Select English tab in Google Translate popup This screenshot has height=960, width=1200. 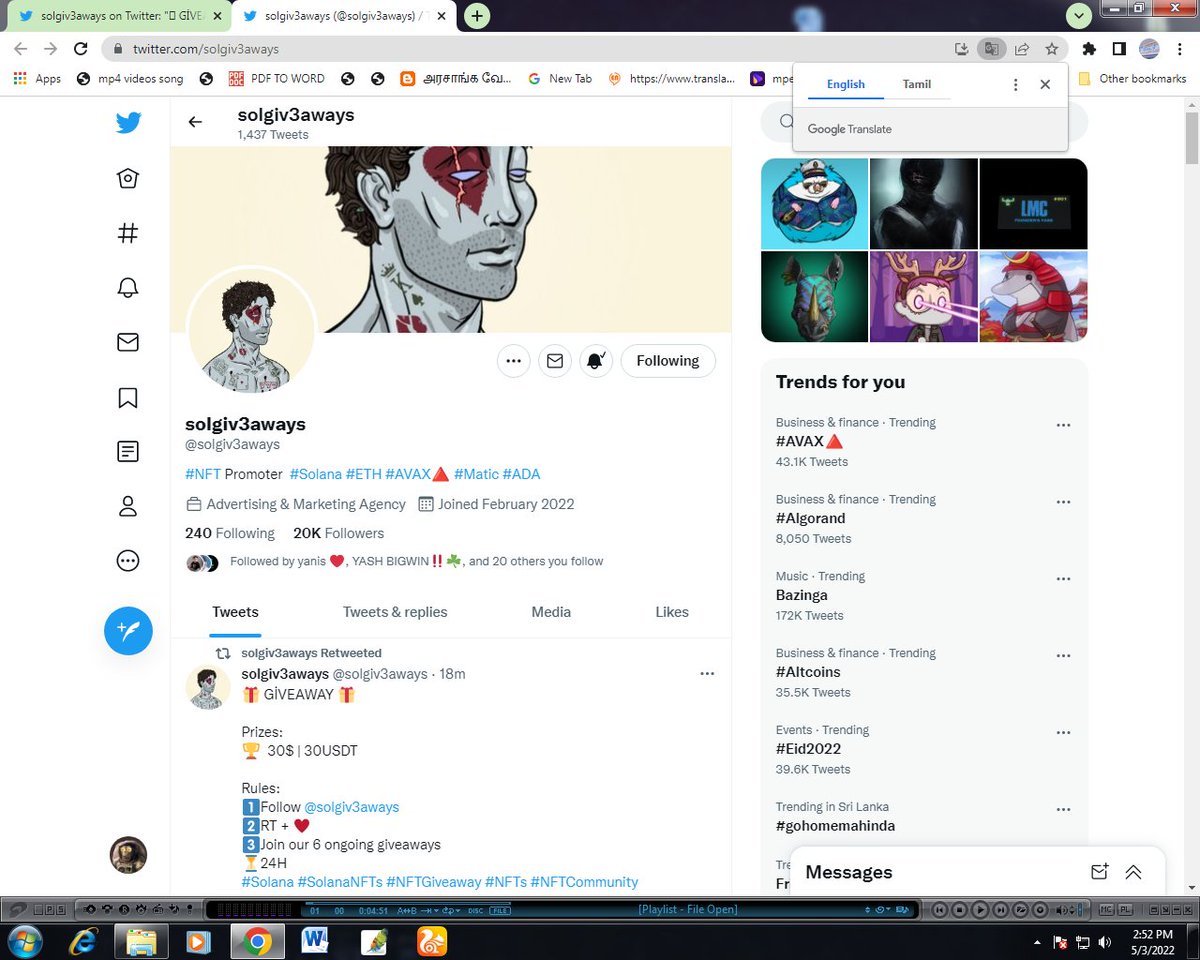[x=846, y=84]
